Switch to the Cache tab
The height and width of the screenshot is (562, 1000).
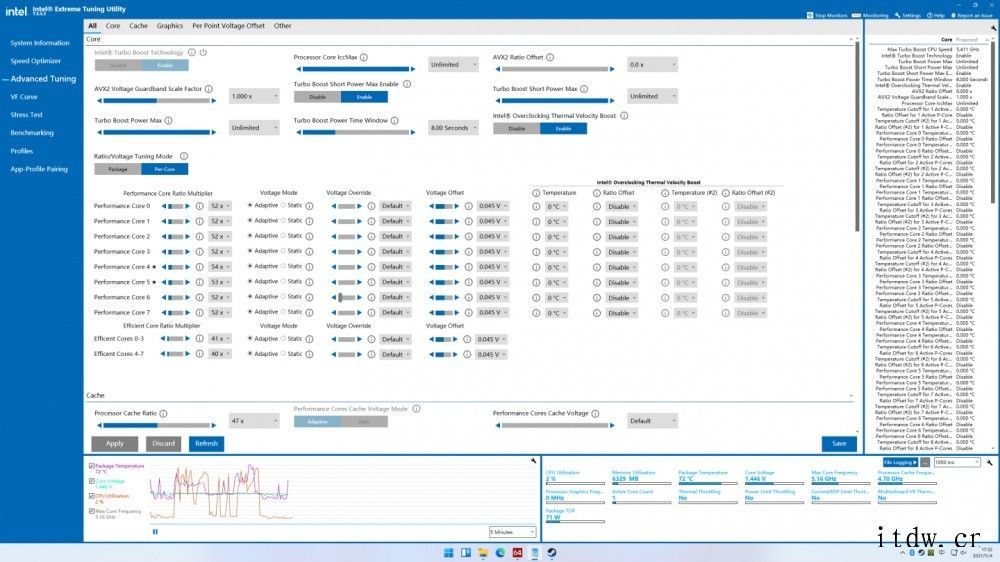click(x=138, y=26)
